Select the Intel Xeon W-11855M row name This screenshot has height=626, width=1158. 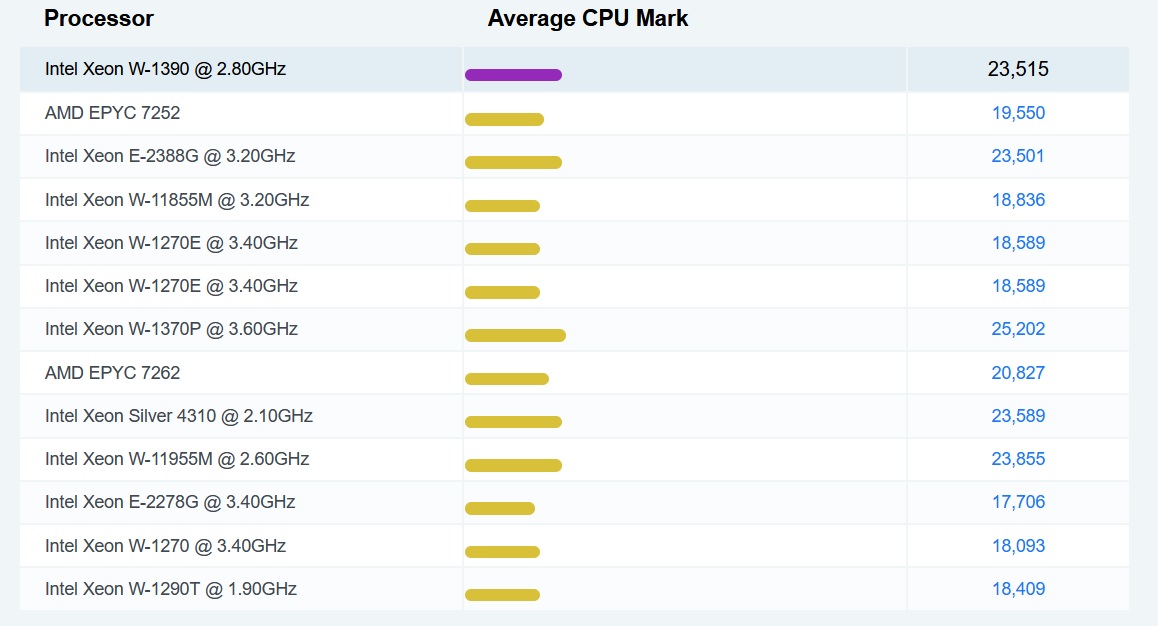(177, 200)
